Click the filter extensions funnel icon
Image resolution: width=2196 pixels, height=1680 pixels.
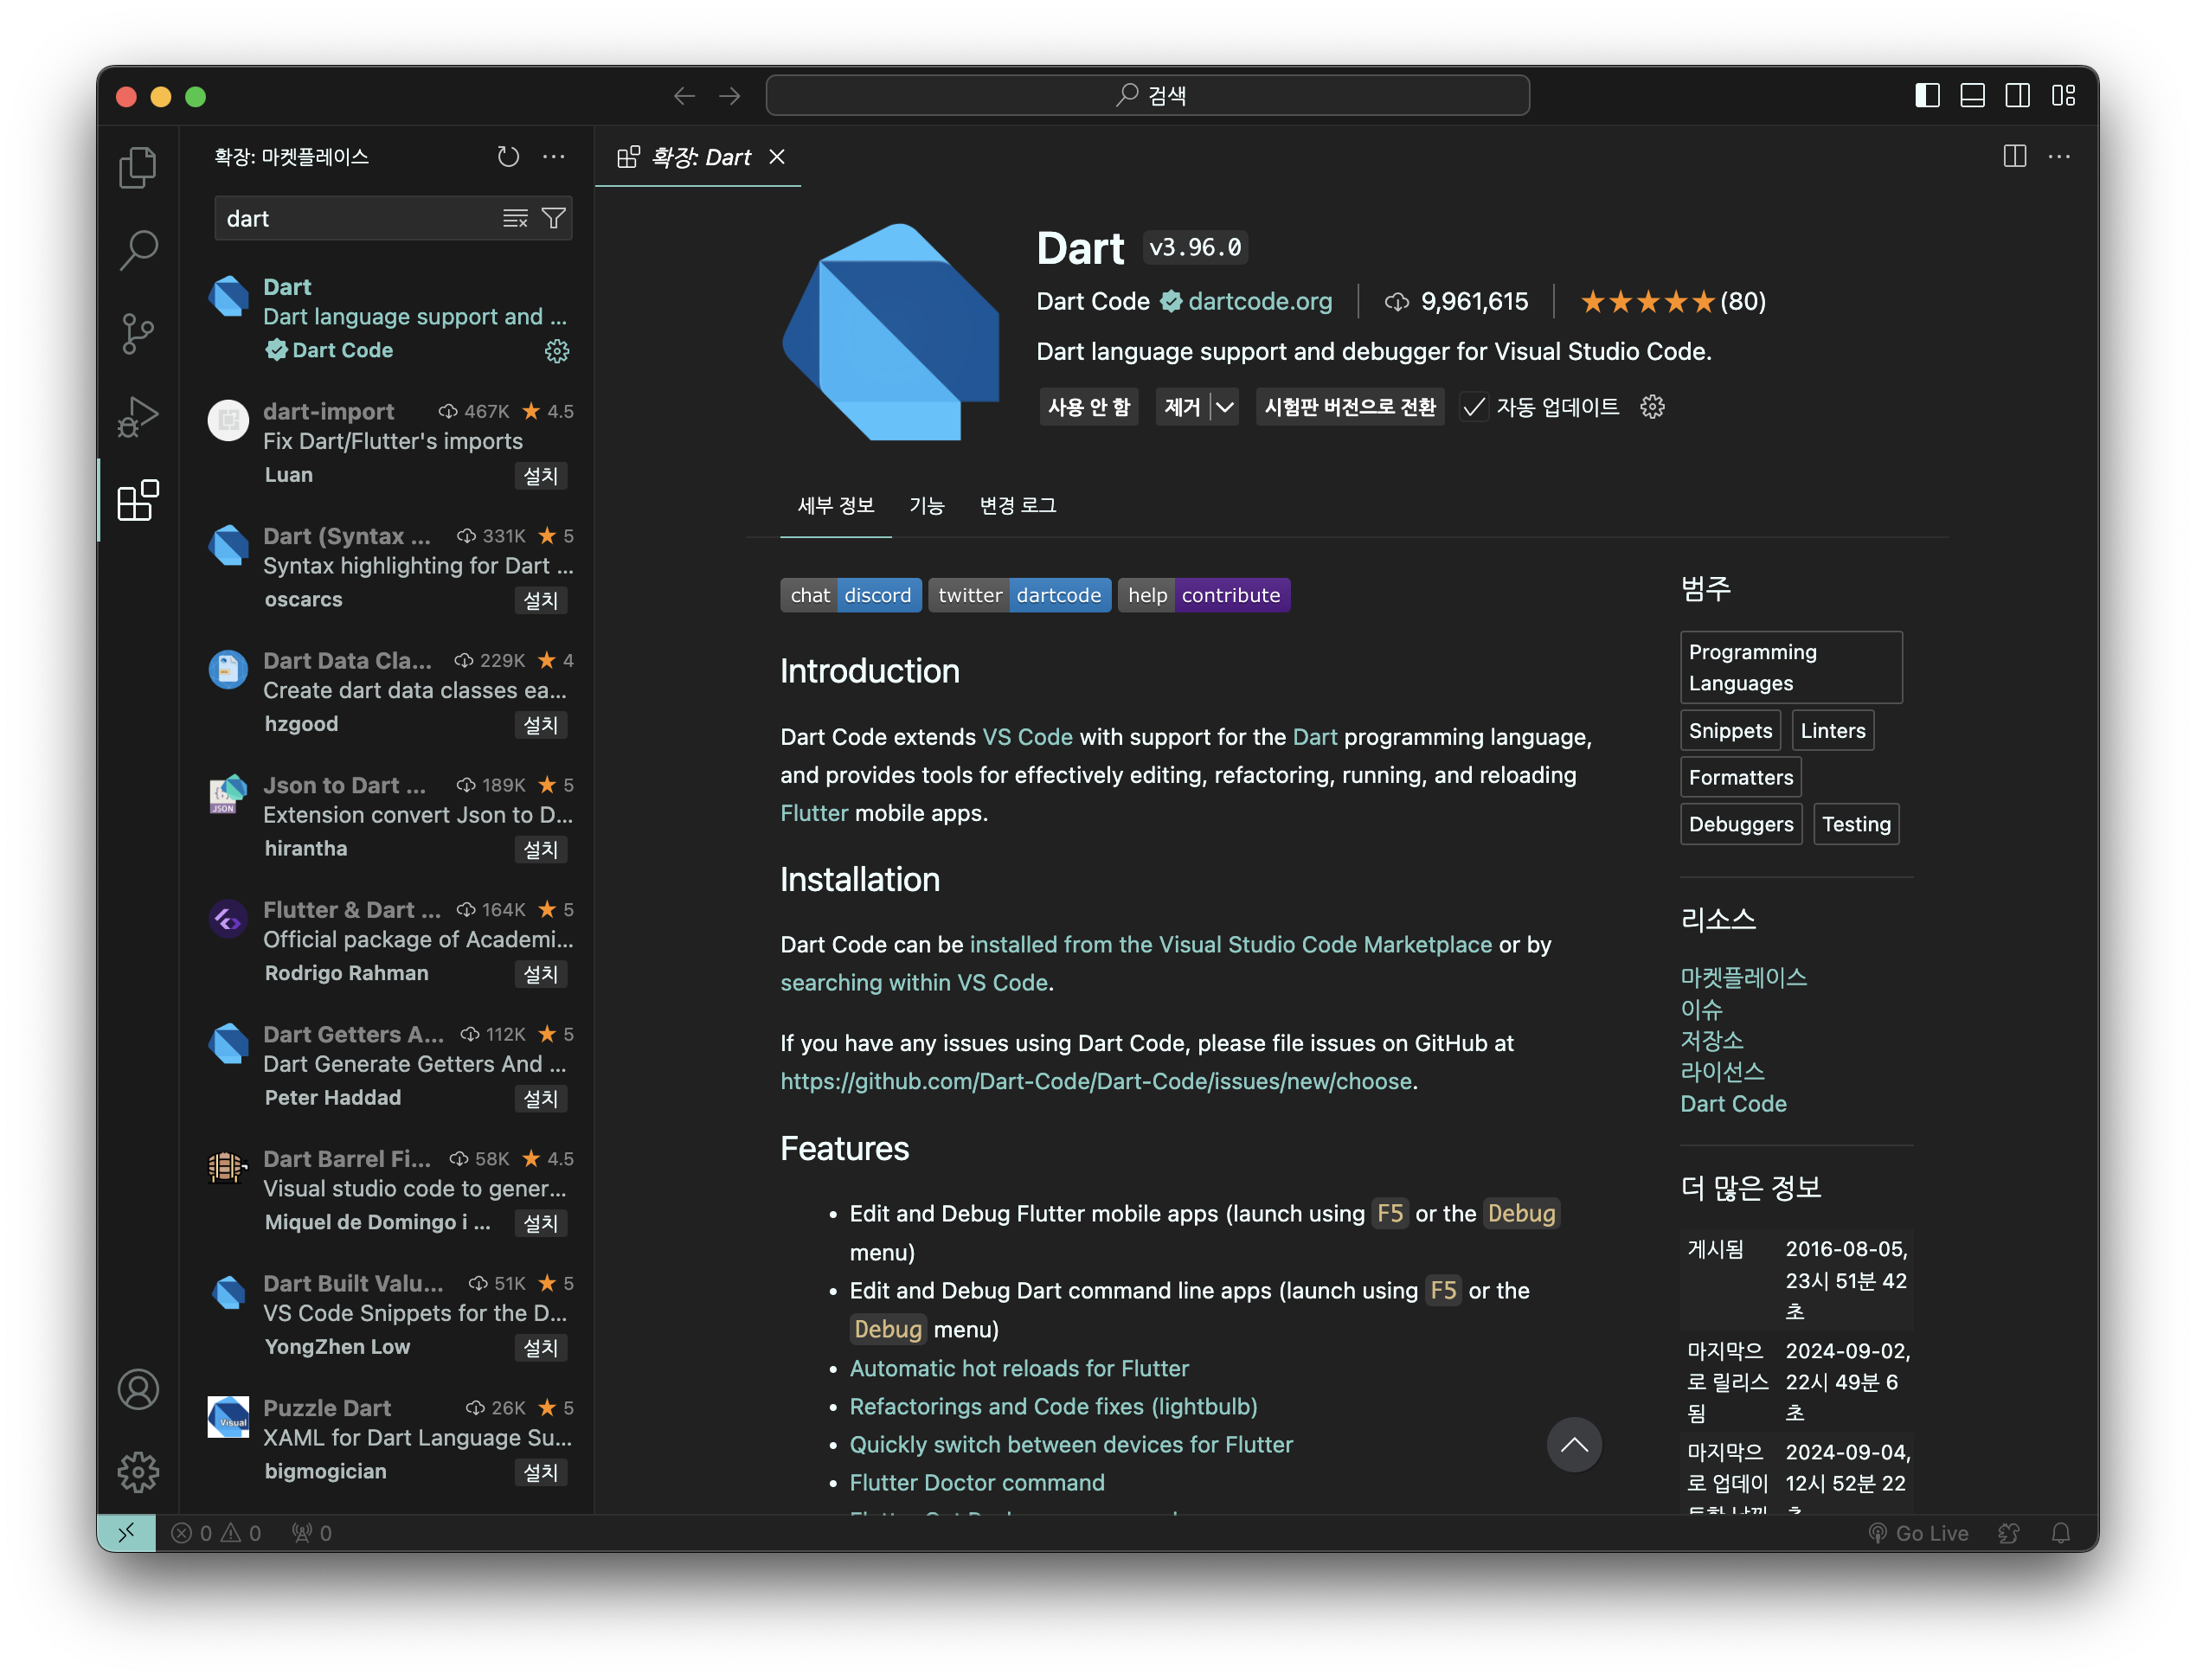tap(553, 219)
